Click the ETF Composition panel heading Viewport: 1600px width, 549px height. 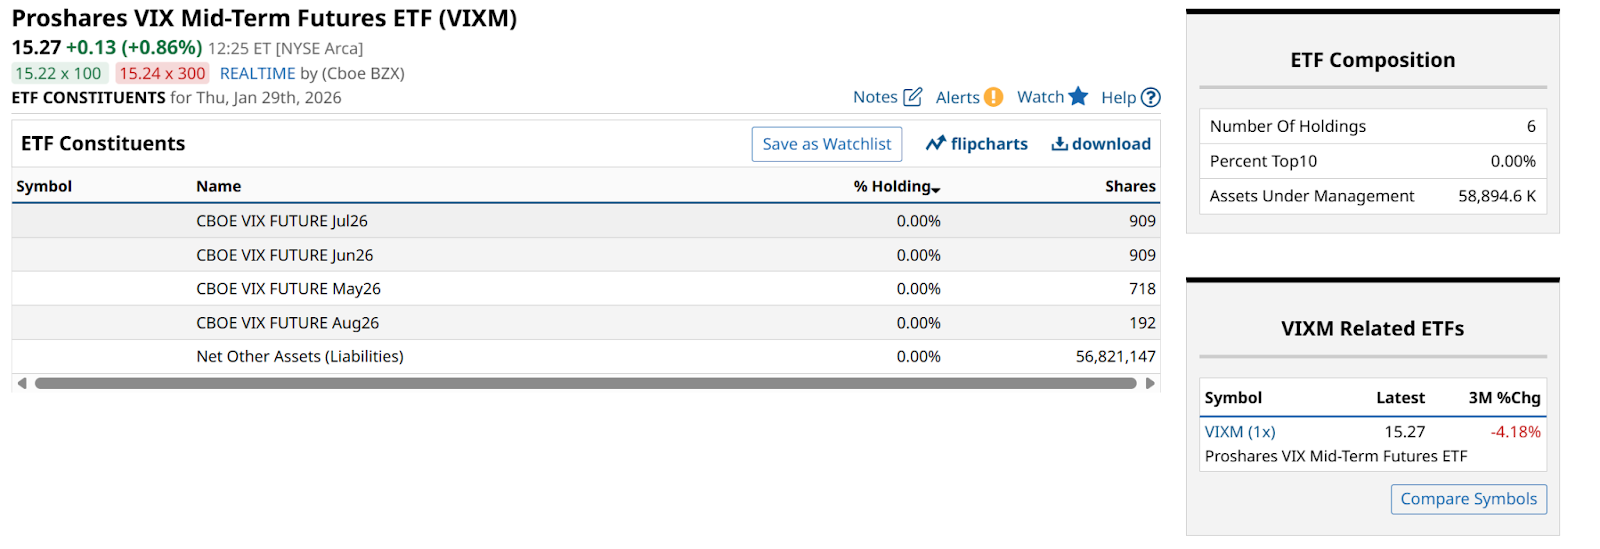click(x=1373, y=60)
